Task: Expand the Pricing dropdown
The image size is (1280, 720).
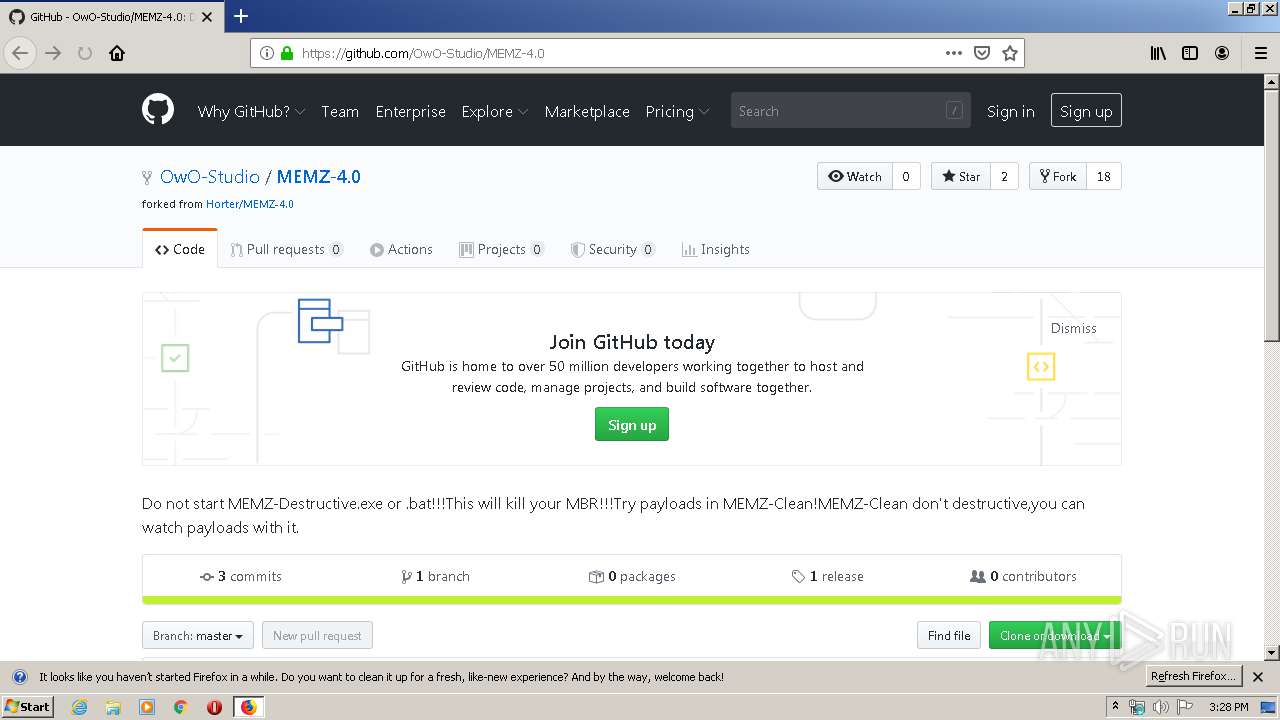Action: (x=677, y=111)
